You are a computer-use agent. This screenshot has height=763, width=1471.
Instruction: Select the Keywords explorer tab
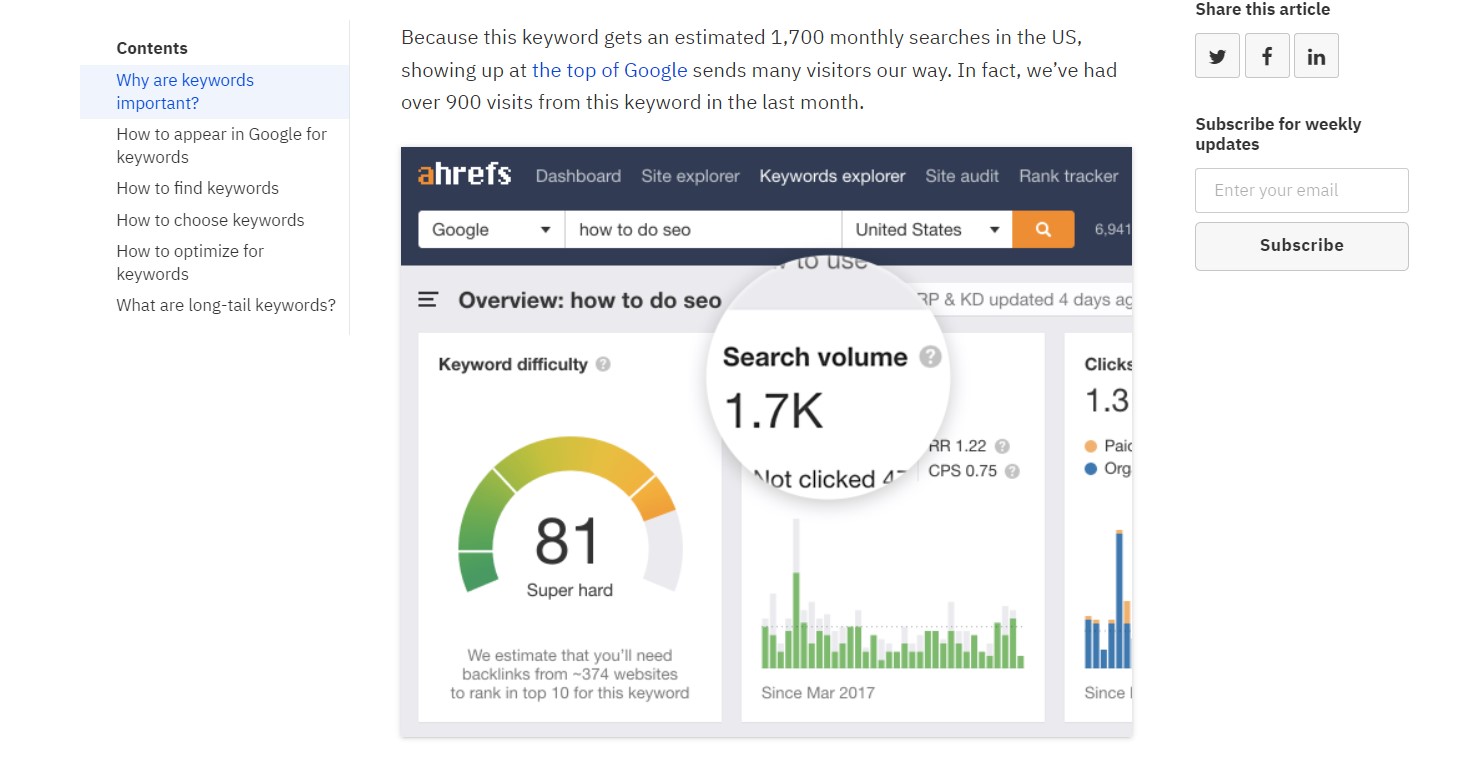pyautogui.click(x=832, y=176)
